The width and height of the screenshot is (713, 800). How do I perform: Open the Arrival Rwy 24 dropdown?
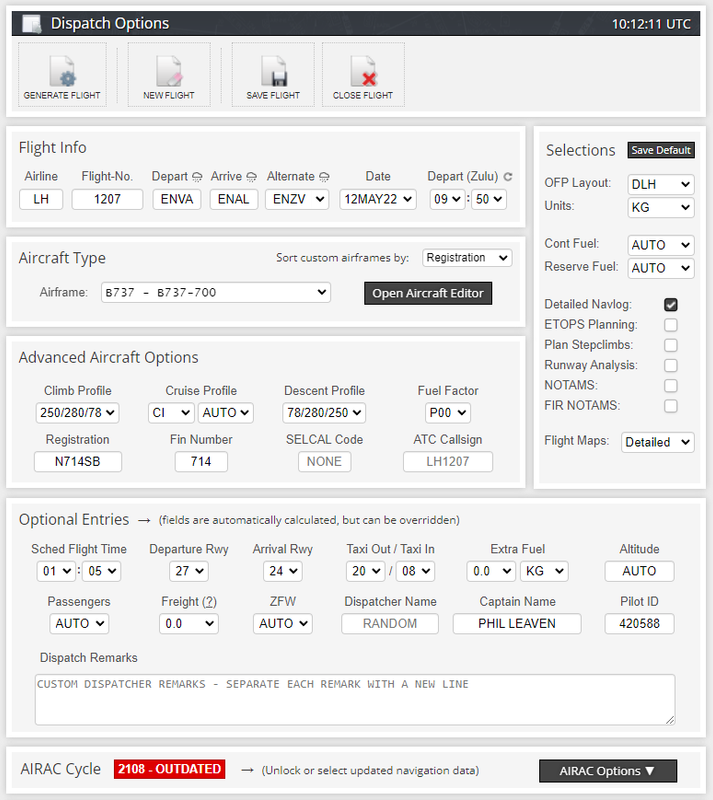(x=283, y=571)
